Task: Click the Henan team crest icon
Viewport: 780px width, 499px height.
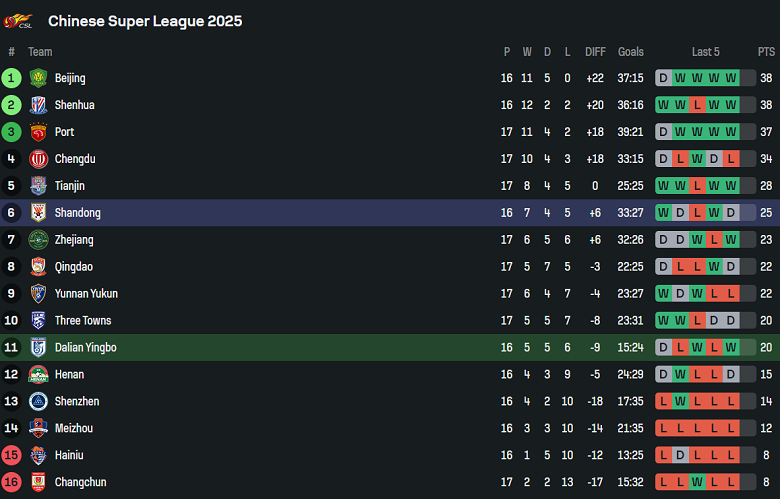Action: [x=38, y=375]
